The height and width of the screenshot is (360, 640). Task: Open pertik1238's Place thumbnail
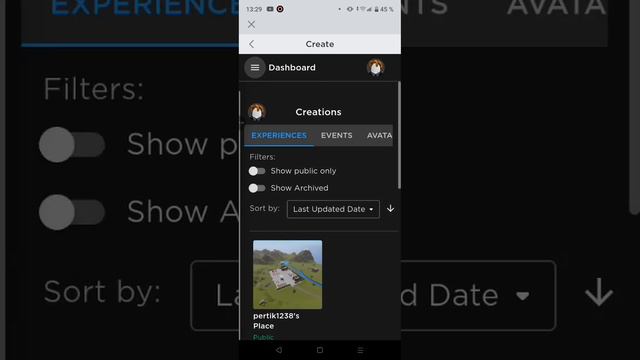(287, 274)
